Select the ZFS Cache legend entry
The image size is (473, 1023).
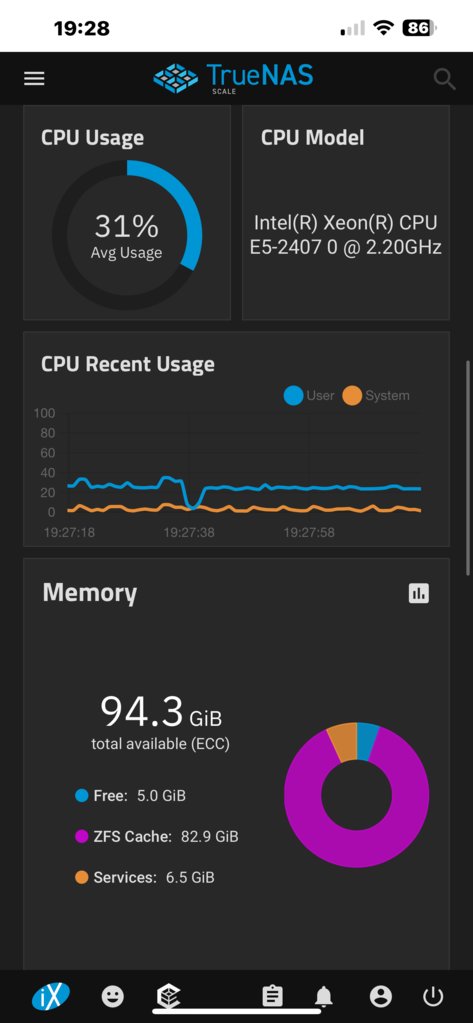pyautogui.click(x=157, y=836)
